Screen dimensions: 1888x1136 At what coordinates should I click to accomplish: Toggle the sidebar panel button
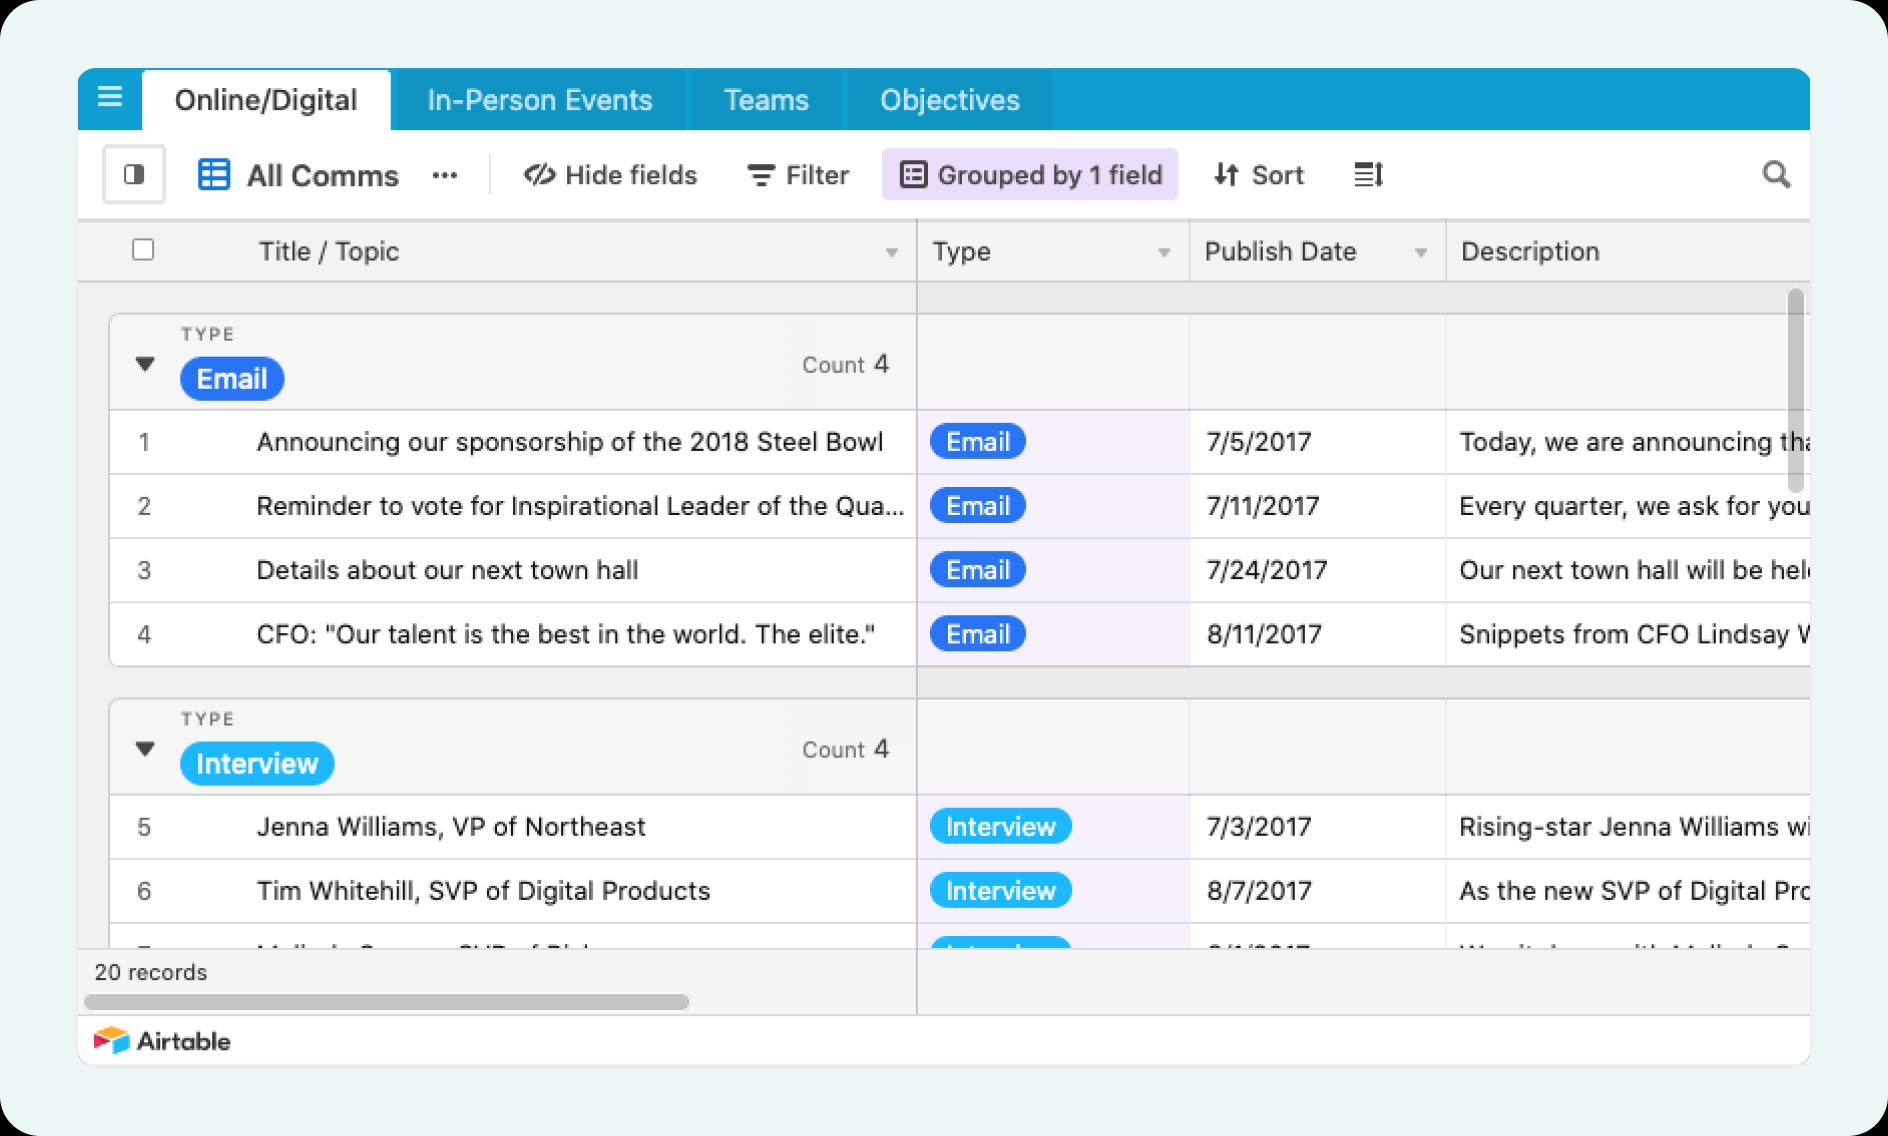pos(134,175)
